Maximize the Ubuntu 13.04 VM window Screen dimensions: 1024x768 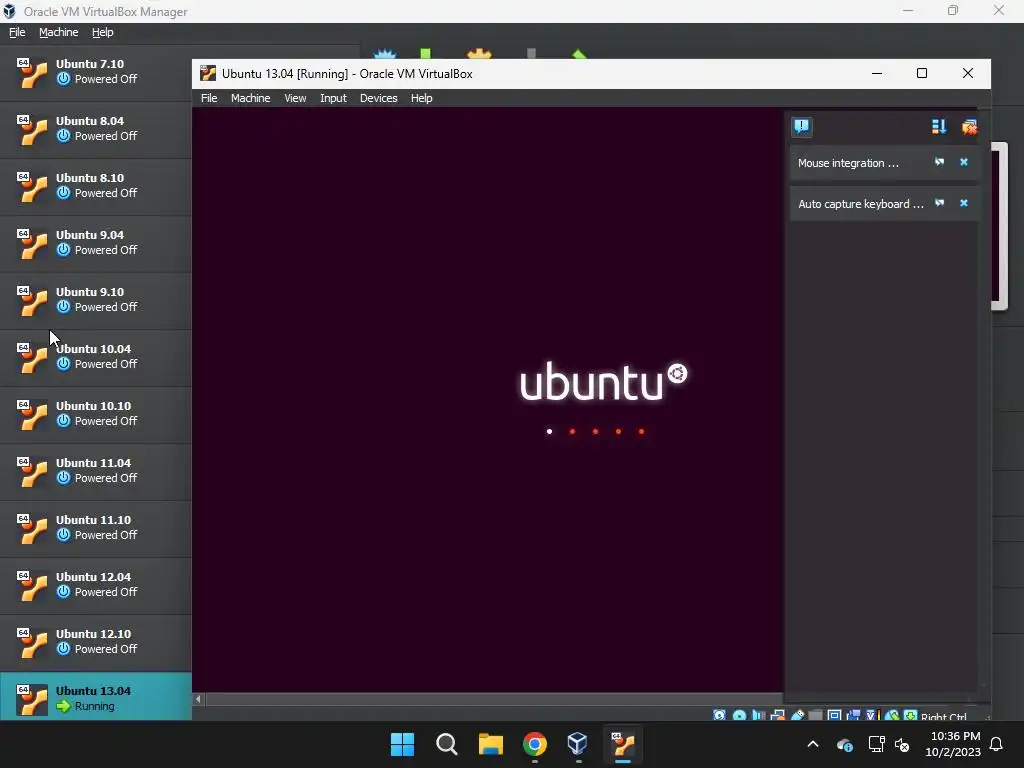coord(922,73)
